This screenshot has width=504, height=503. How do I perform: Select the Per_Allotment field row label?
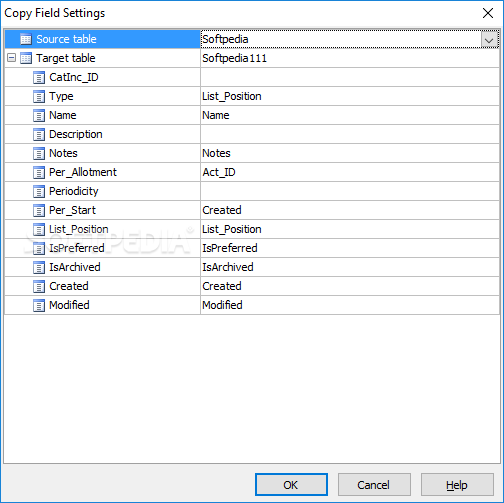click(x=83, y=172)
